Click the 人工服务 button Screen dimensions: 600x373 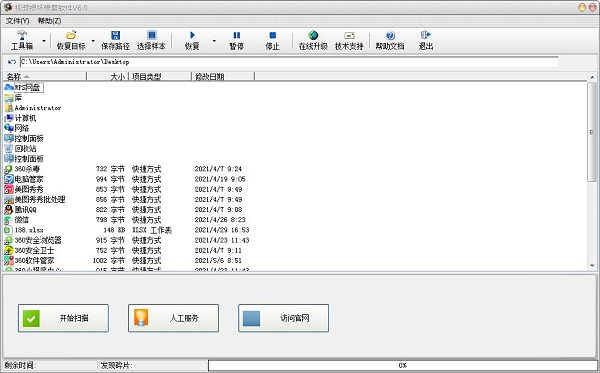174,318
